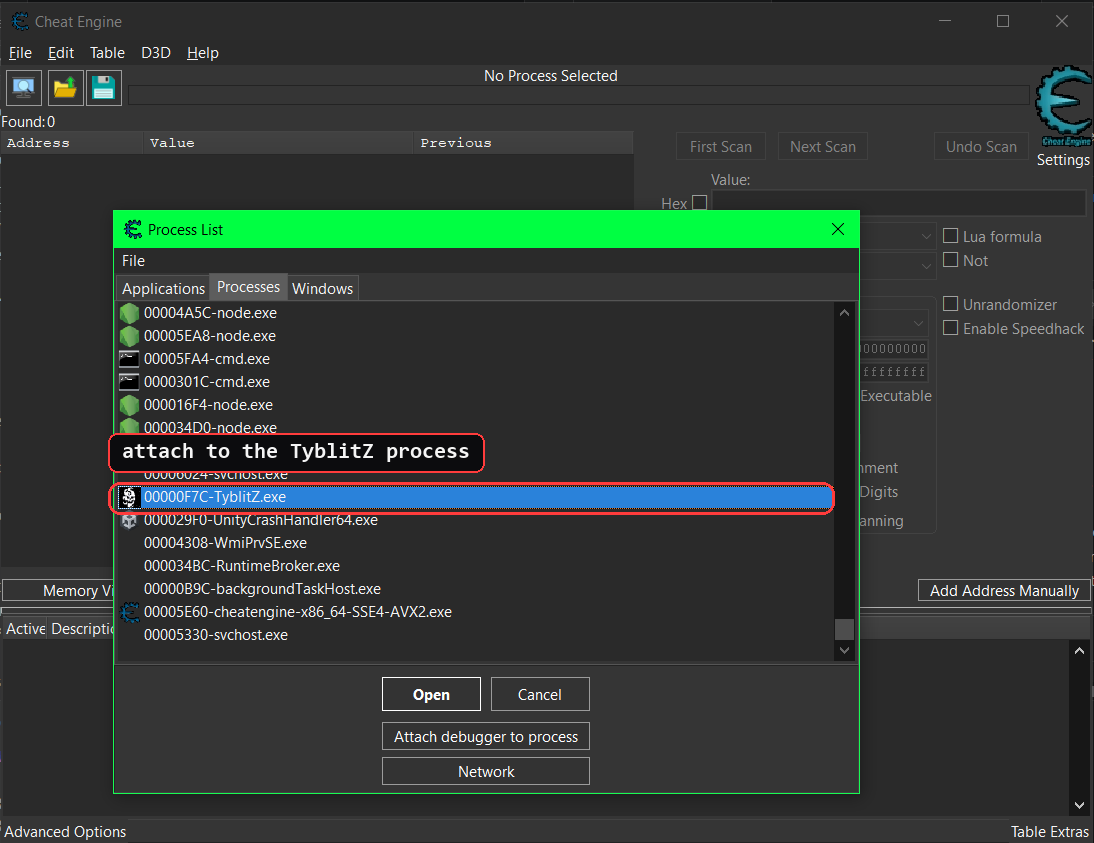The image size is (1094, 843).
Task: Toggle the Not checkbox
Action: coord(950,260)
